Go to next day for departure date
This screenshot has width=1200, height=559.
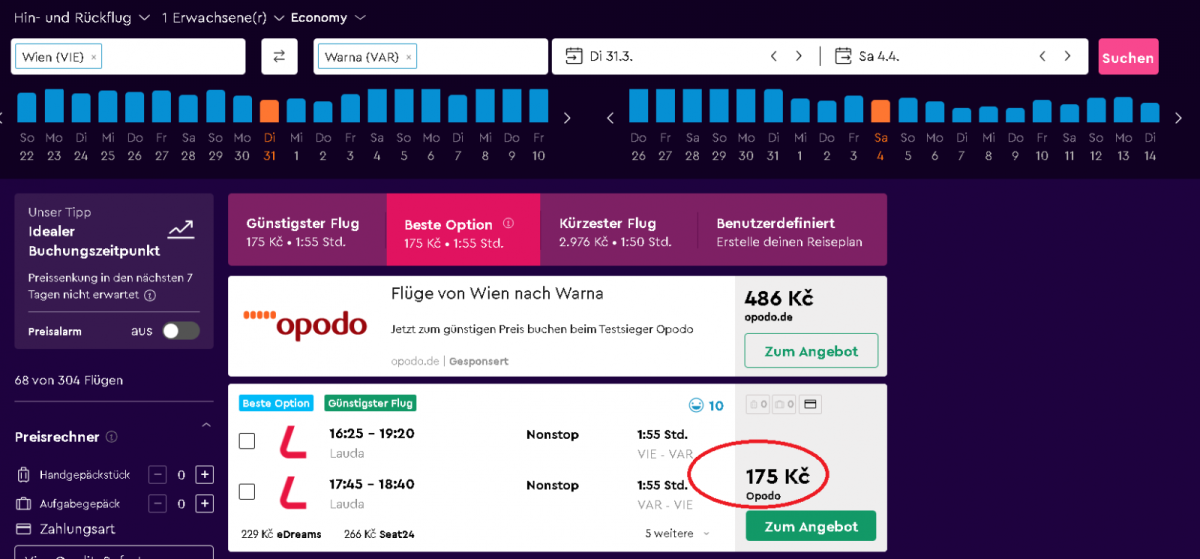(x=798, y=57)
